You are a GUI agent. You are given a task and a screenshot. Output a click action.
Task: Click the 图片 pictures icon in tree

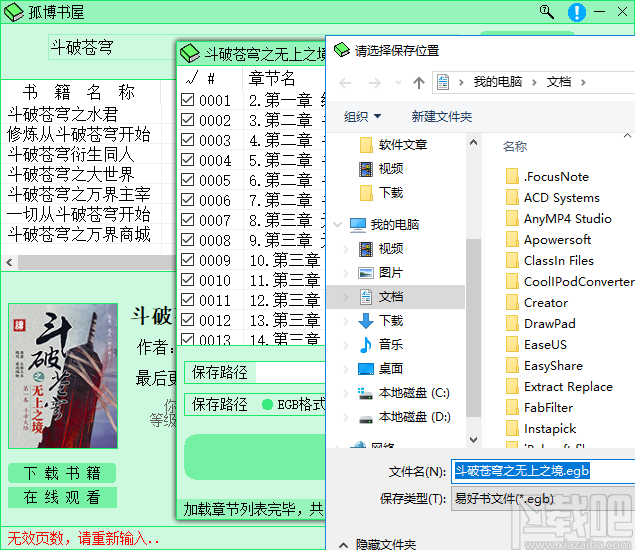click(366, 273)
